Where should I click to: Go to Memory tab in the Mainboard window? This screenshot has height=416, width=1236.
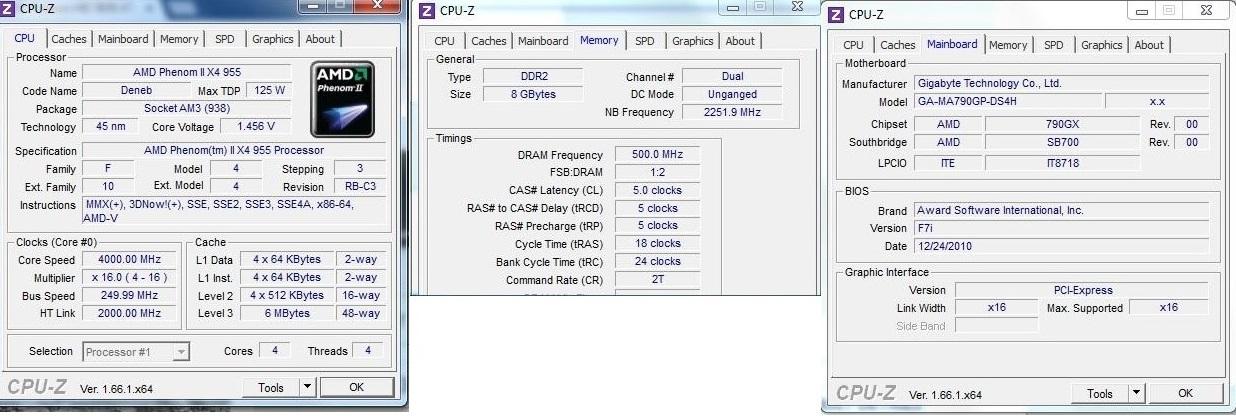(x=1008, y=45)
